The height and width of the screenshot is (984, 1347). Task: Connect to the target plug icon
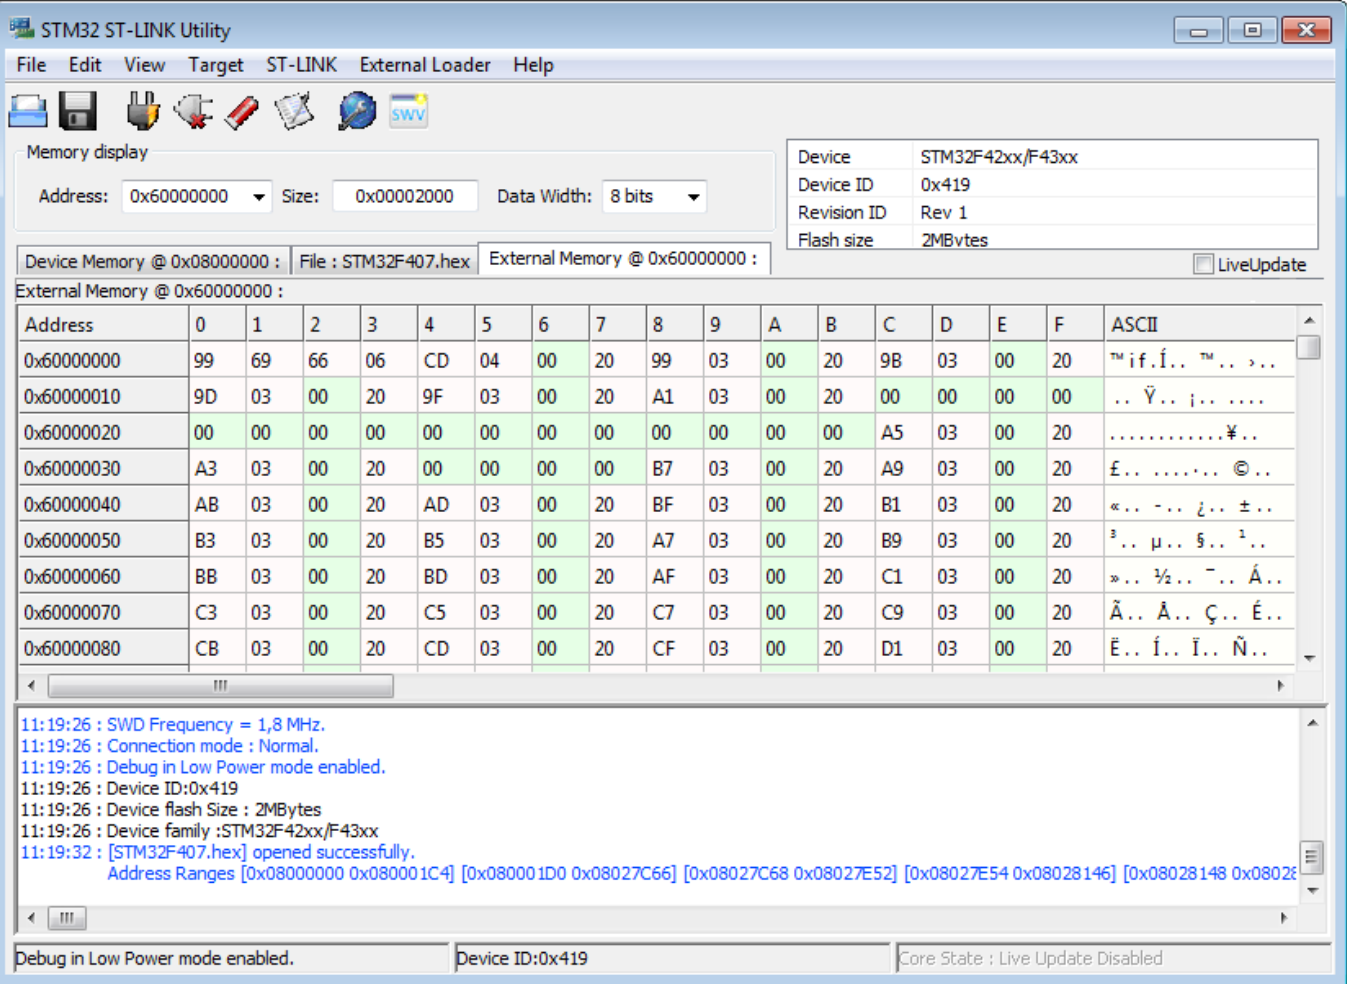click(x=143, y=111)
